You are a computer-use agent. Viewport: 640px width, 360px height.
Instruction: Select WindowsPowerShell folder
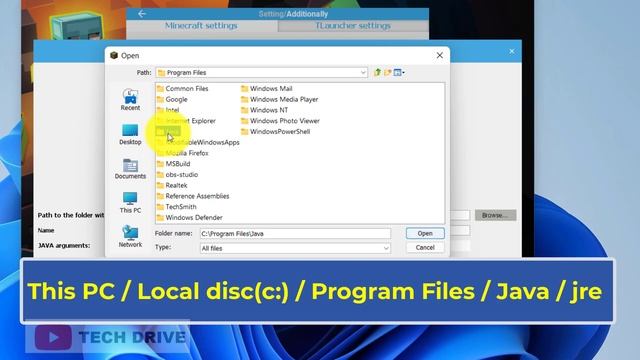276,131
